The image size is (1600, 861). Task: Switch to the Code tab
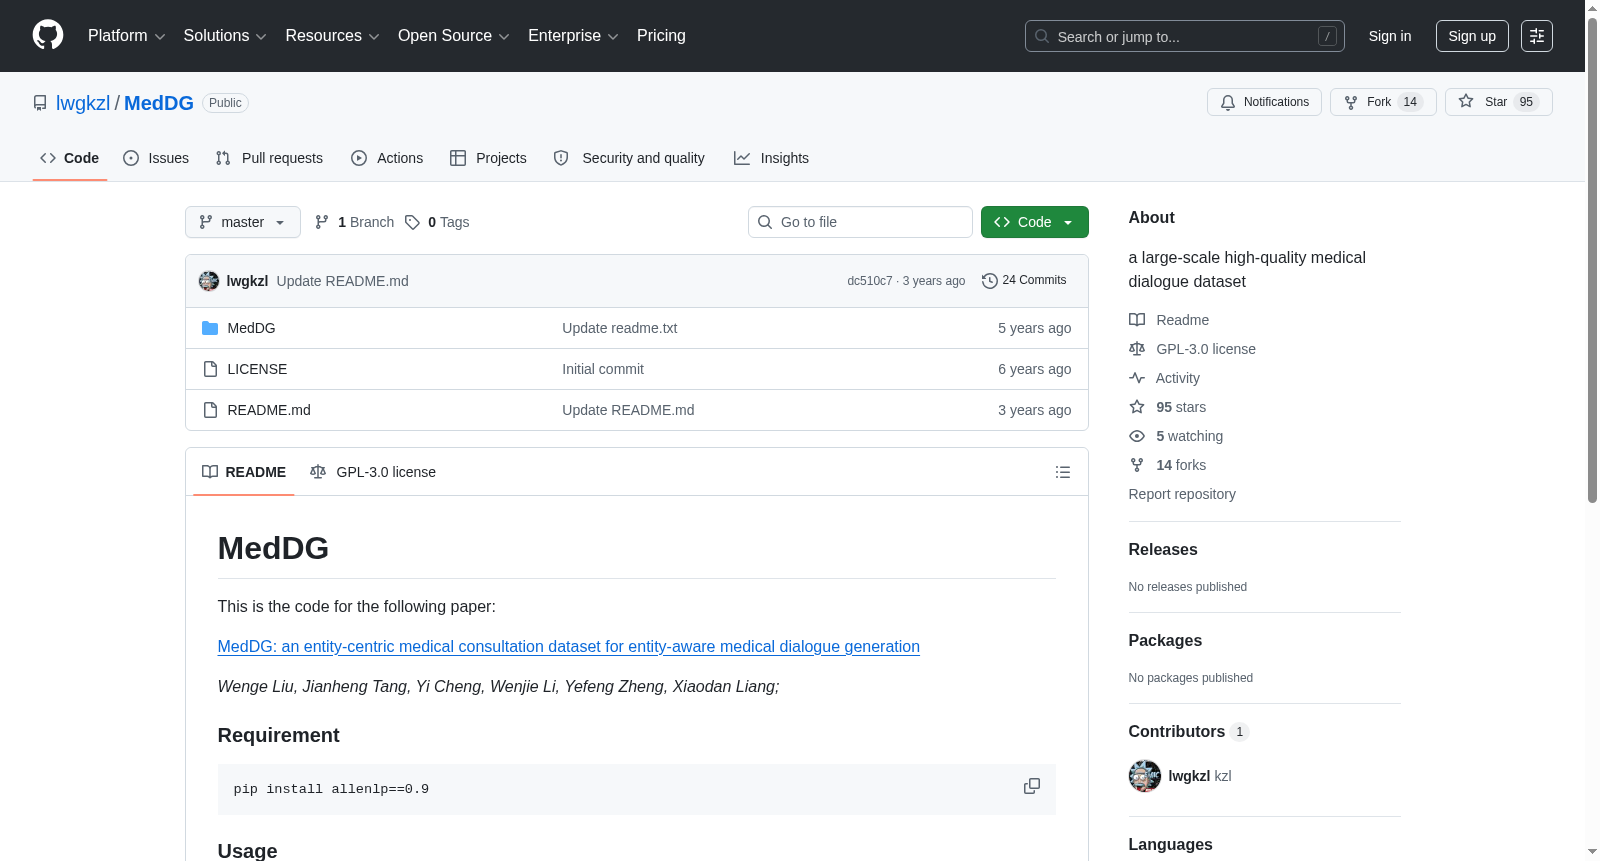[x=69, y=158]
